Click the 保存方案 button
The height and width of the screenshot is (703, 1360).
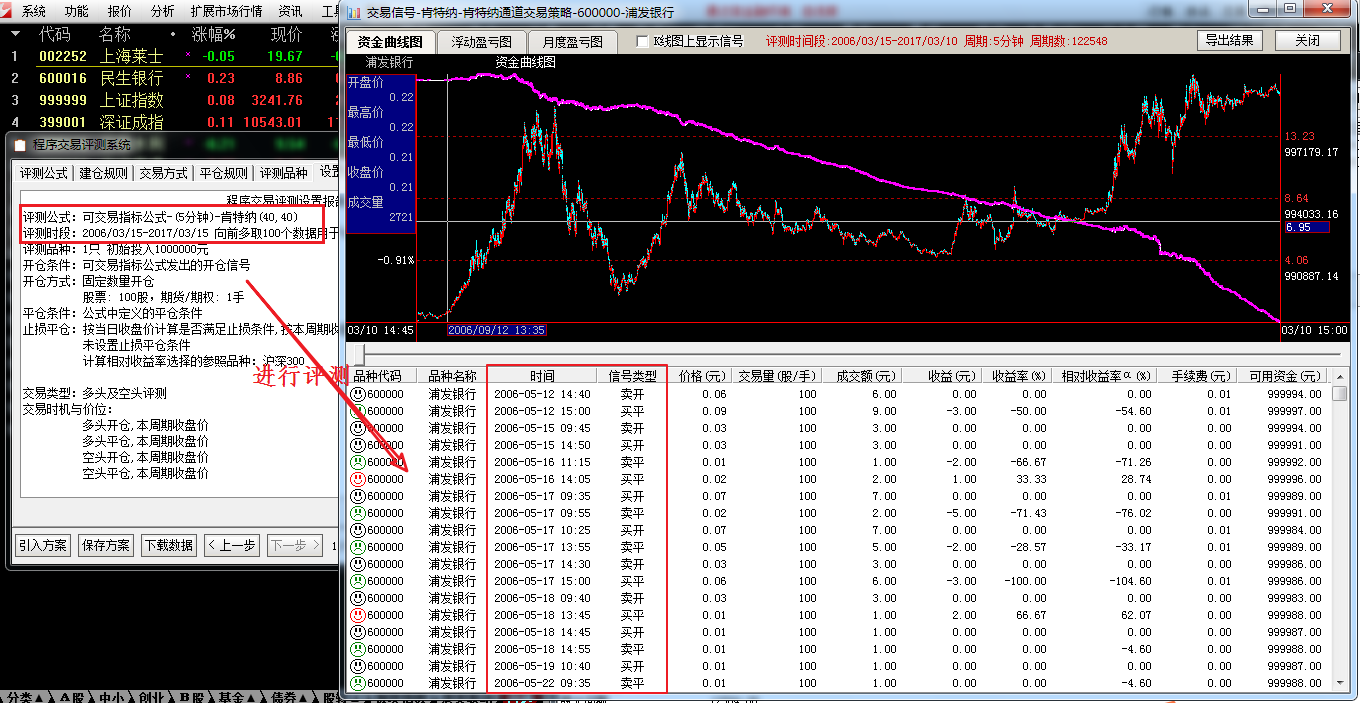pos(106,545)
